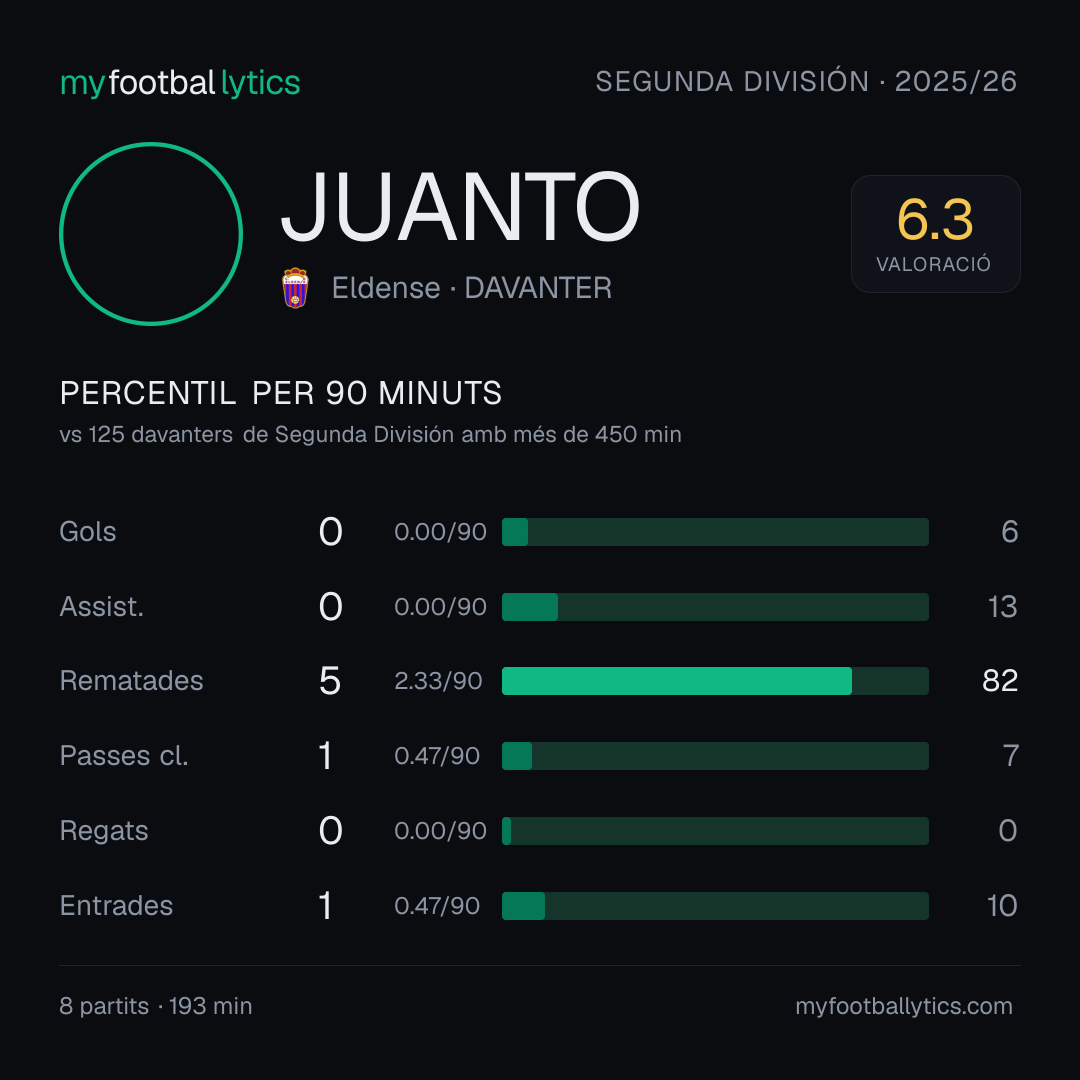Click the Passes cl. percentile bar

[715, 756]
